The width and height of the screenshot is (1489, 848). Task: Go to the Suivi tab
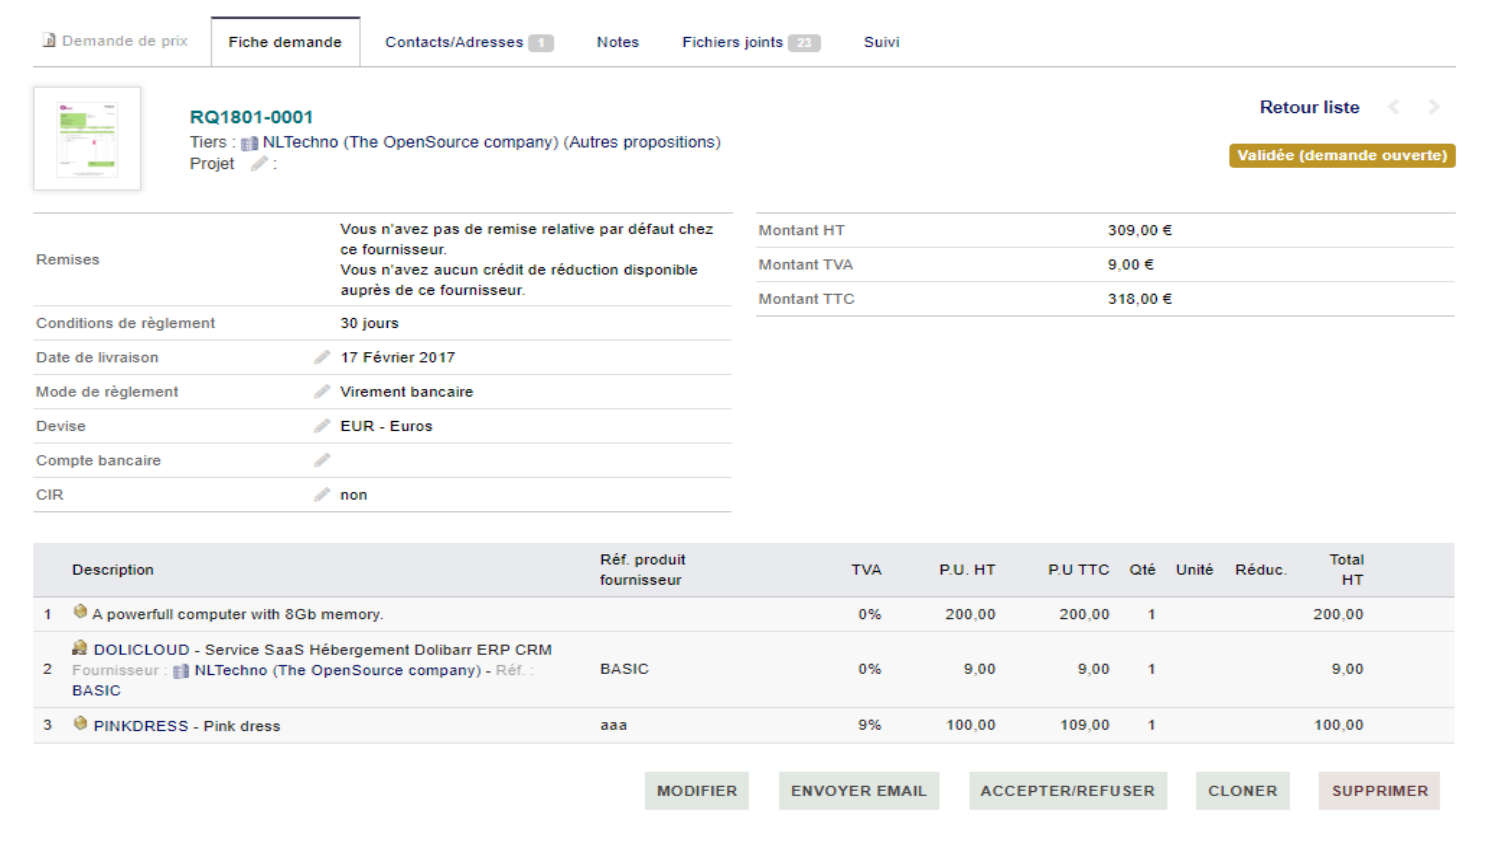pyautogui.click(x=882, y=42)
